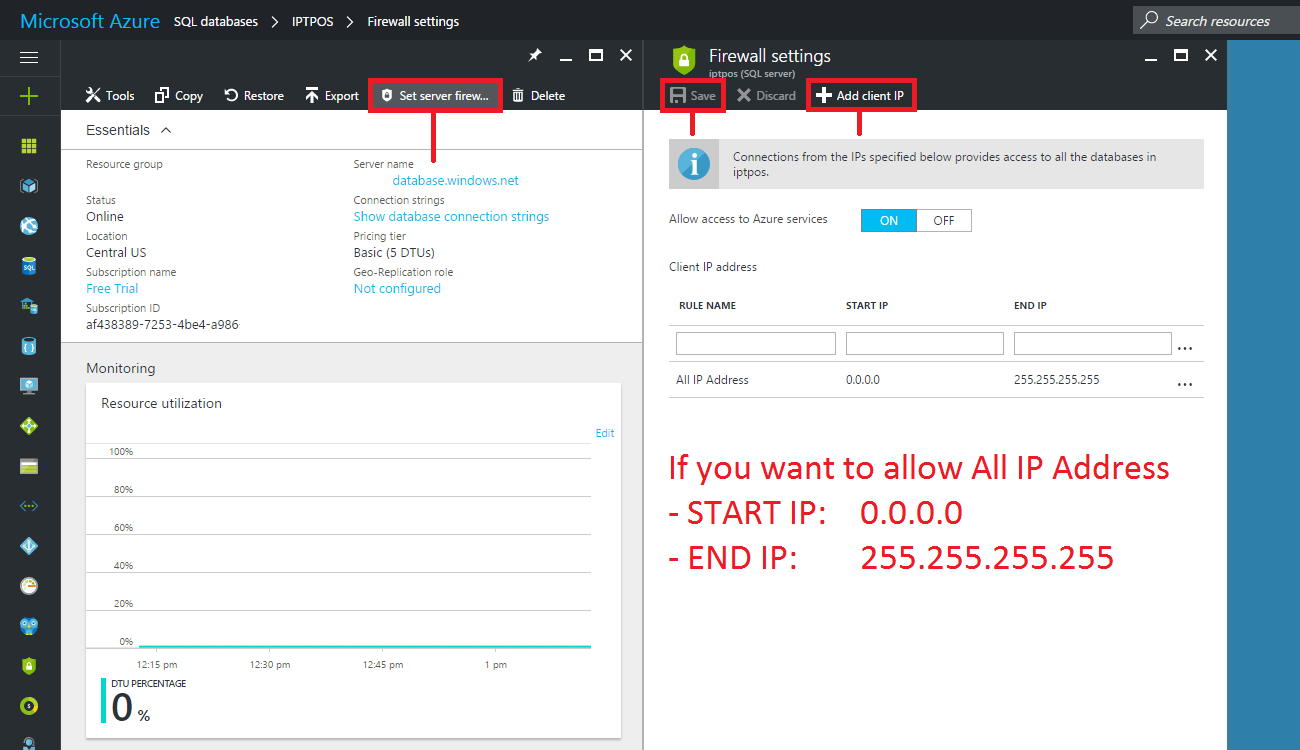Open the green circle billing icon in sidebar
The width and height of the screenshot is (1300, 750).
point(29,706)
